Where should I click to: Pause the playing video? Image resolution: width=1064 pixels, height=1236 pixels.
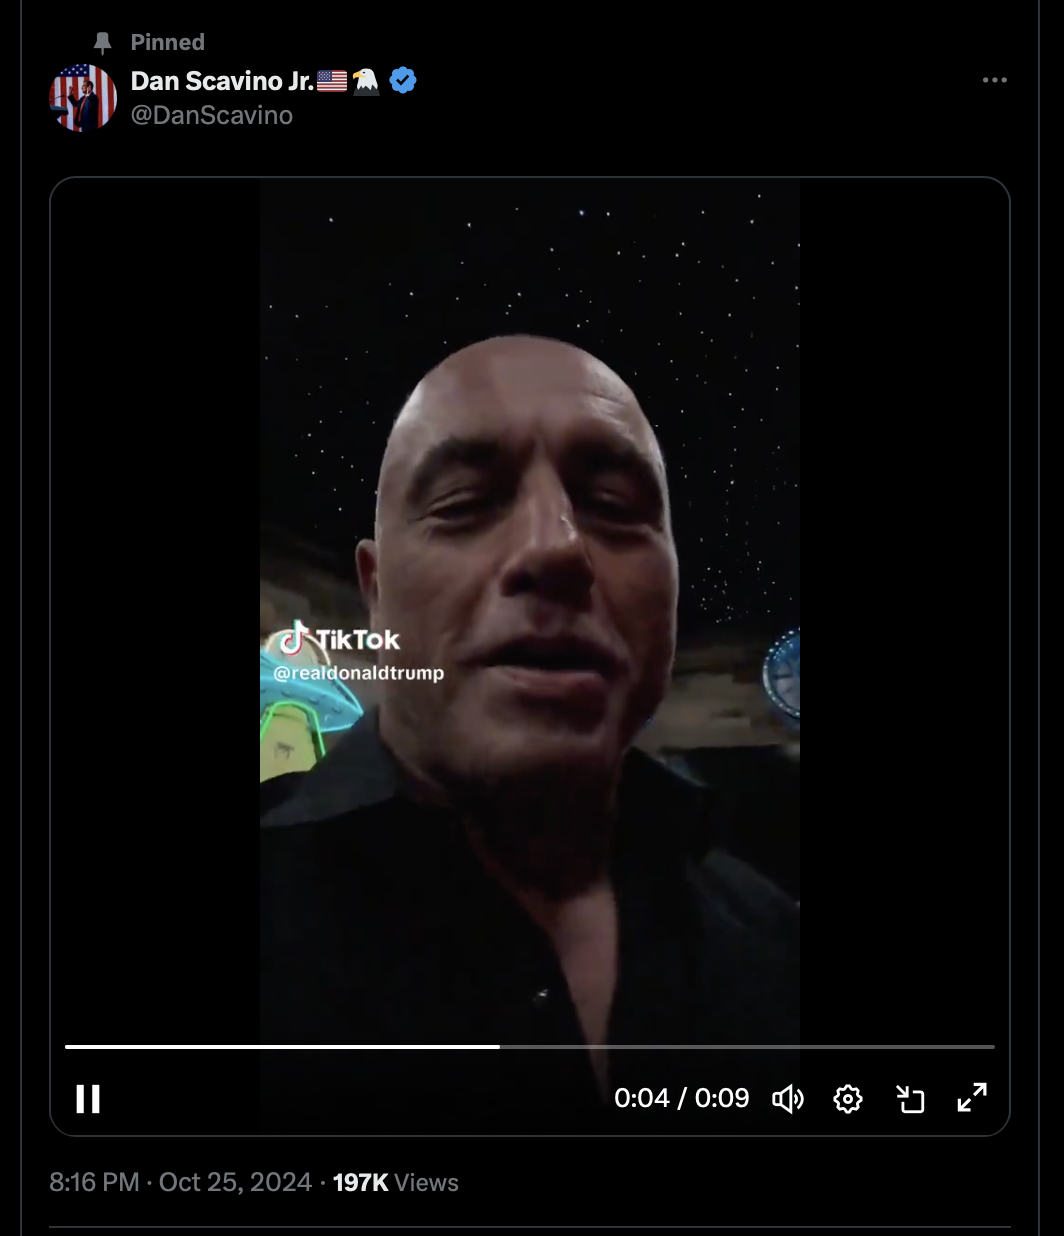click(88, 1099)
